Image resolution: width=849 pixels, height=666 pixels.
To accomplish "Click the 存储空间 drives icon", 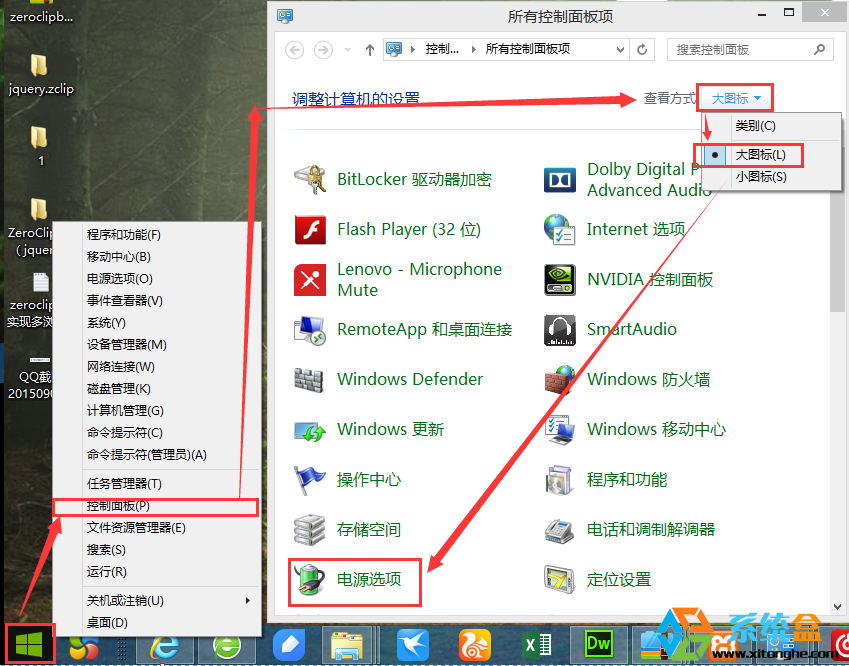I will pyautogui.click(x=310, y=530).
